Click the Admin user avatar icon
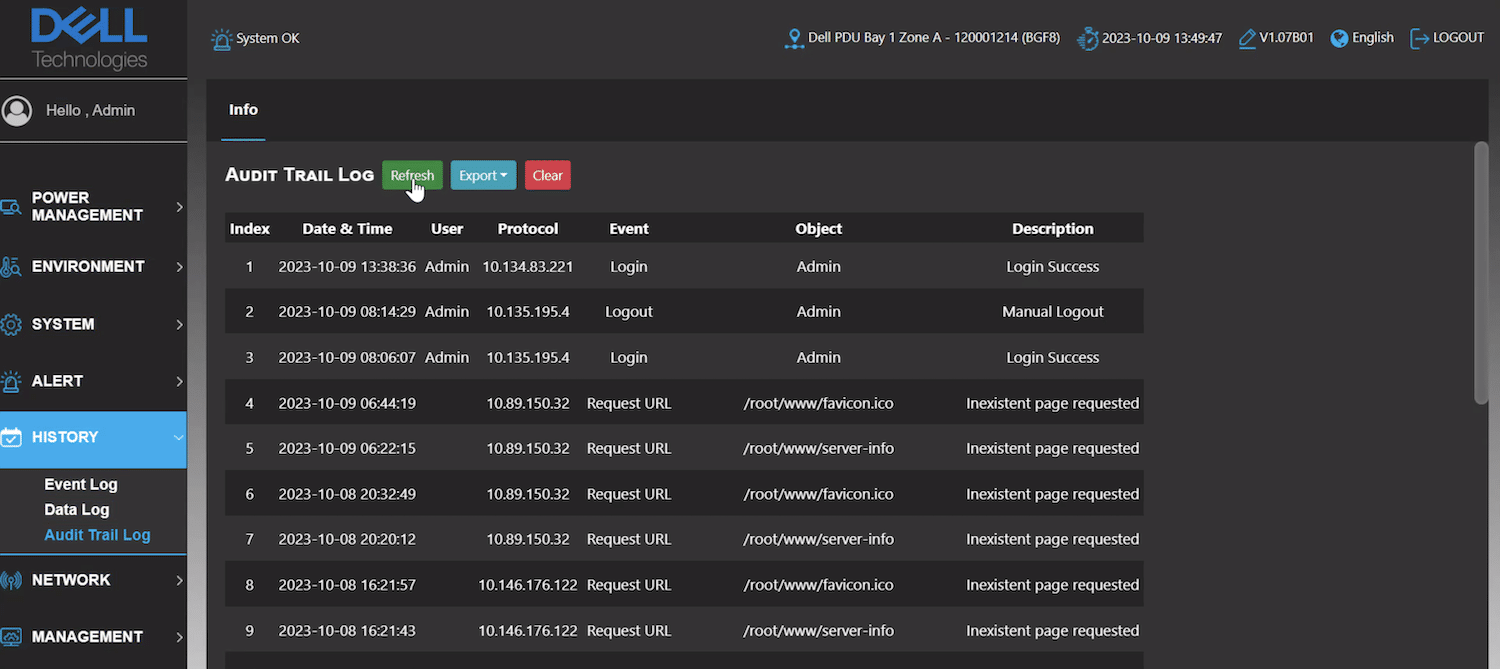Screen dimensions: 1500x669 tap(17, 110)
